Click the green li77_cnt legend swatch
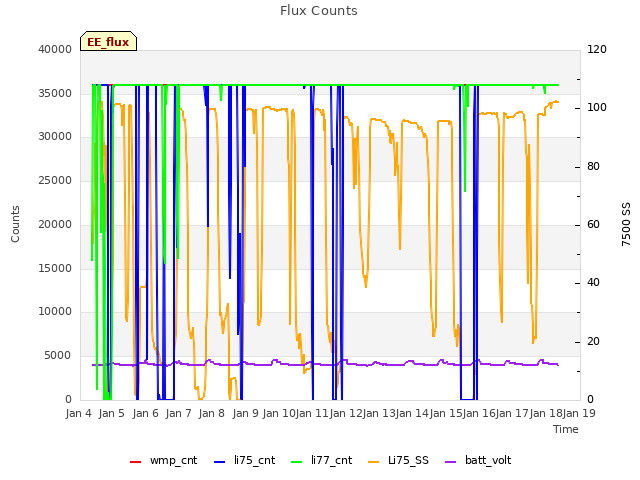 (296, 462)
